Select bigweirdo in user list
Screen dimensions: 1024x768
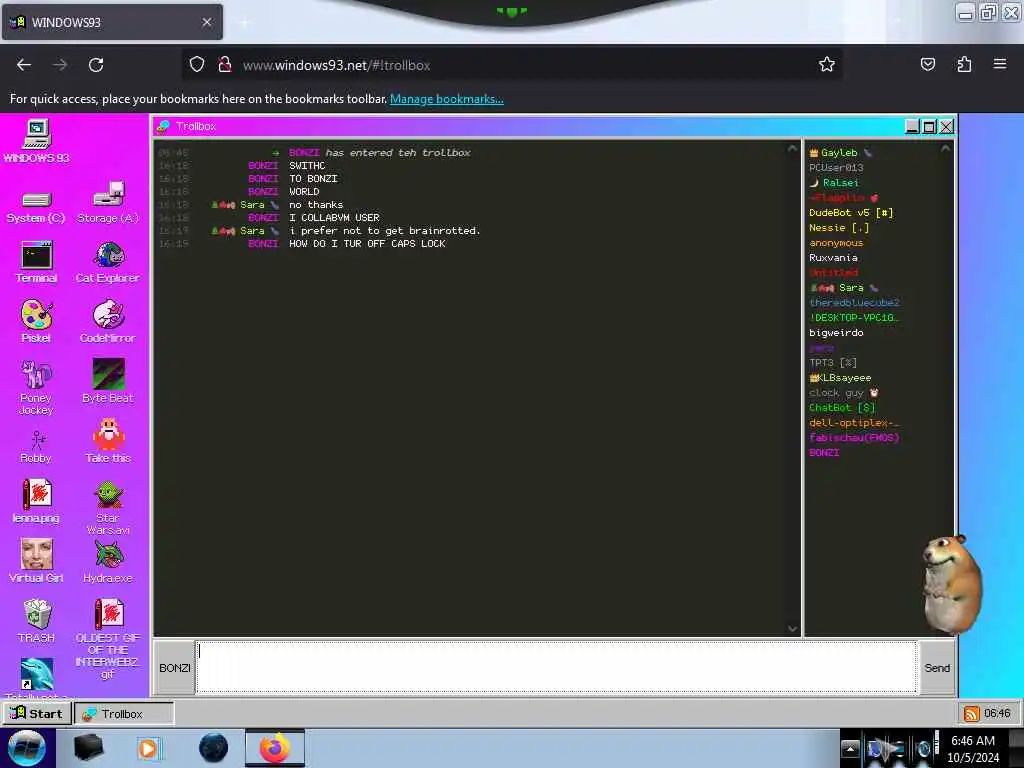[836, 333]
